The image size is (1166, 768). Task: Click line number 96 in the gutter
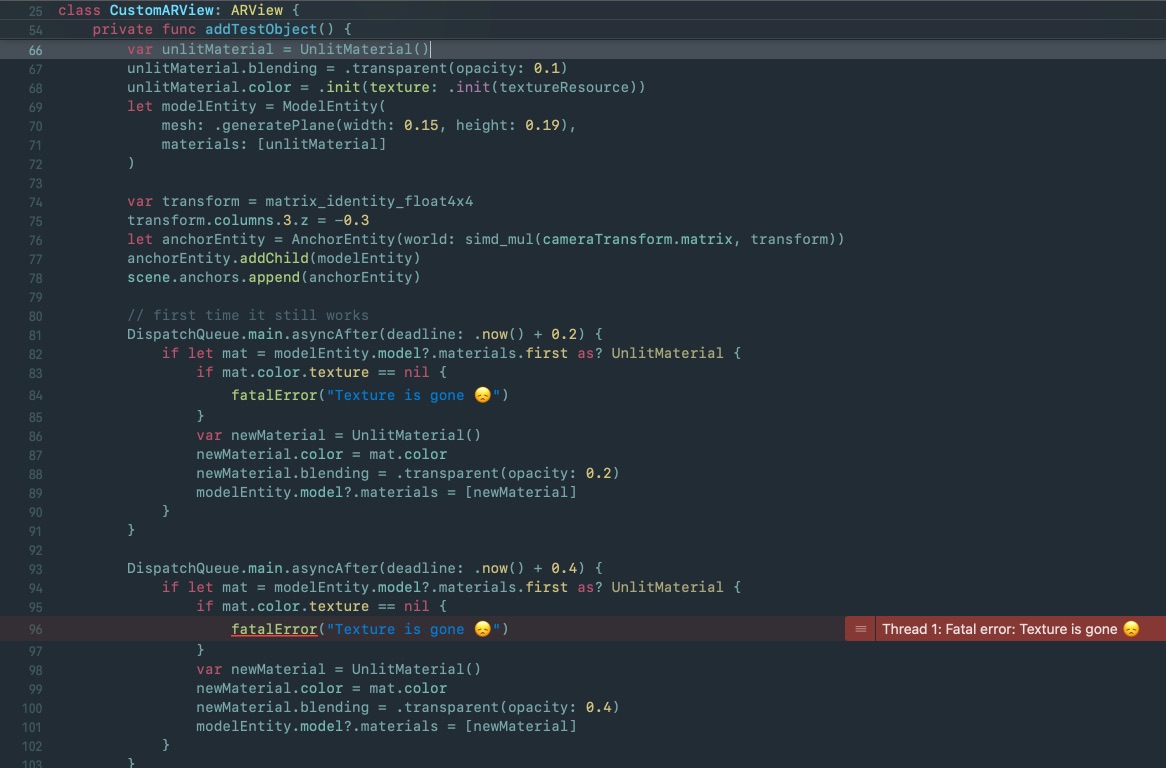[x=35, y=629]
